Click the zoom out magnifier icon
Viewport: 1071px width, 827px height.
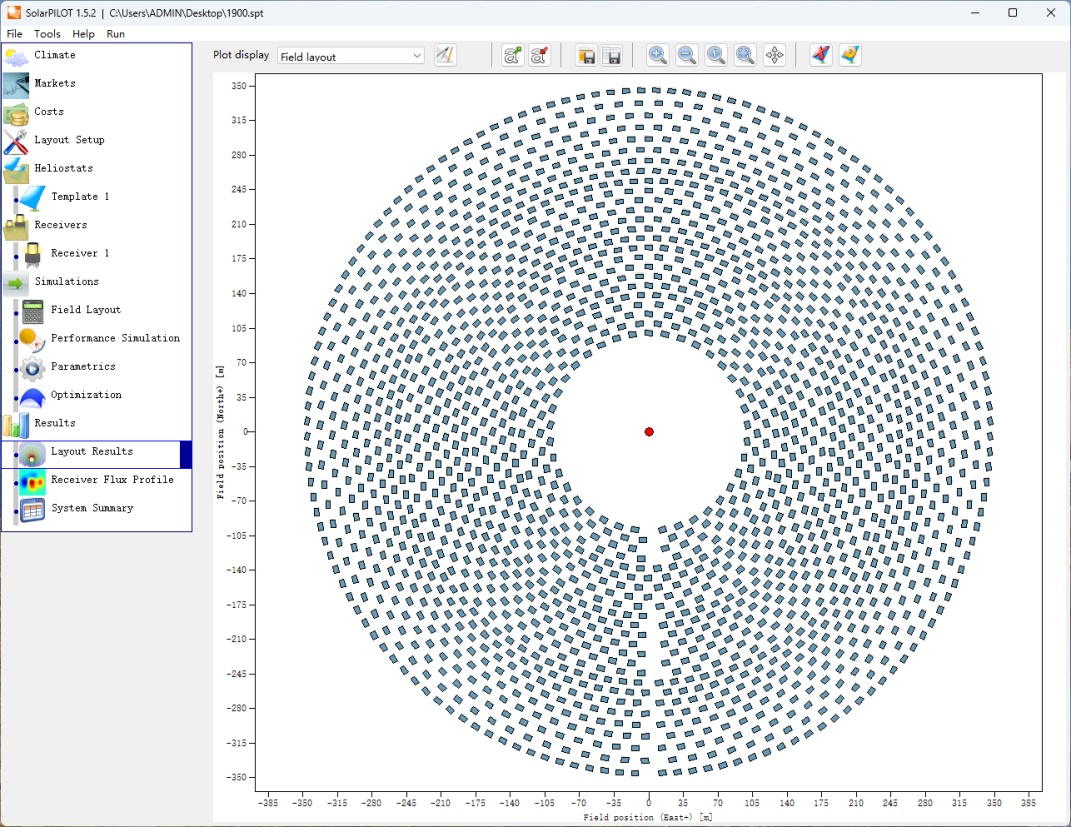pyautogui.click(x=687, y=55)
